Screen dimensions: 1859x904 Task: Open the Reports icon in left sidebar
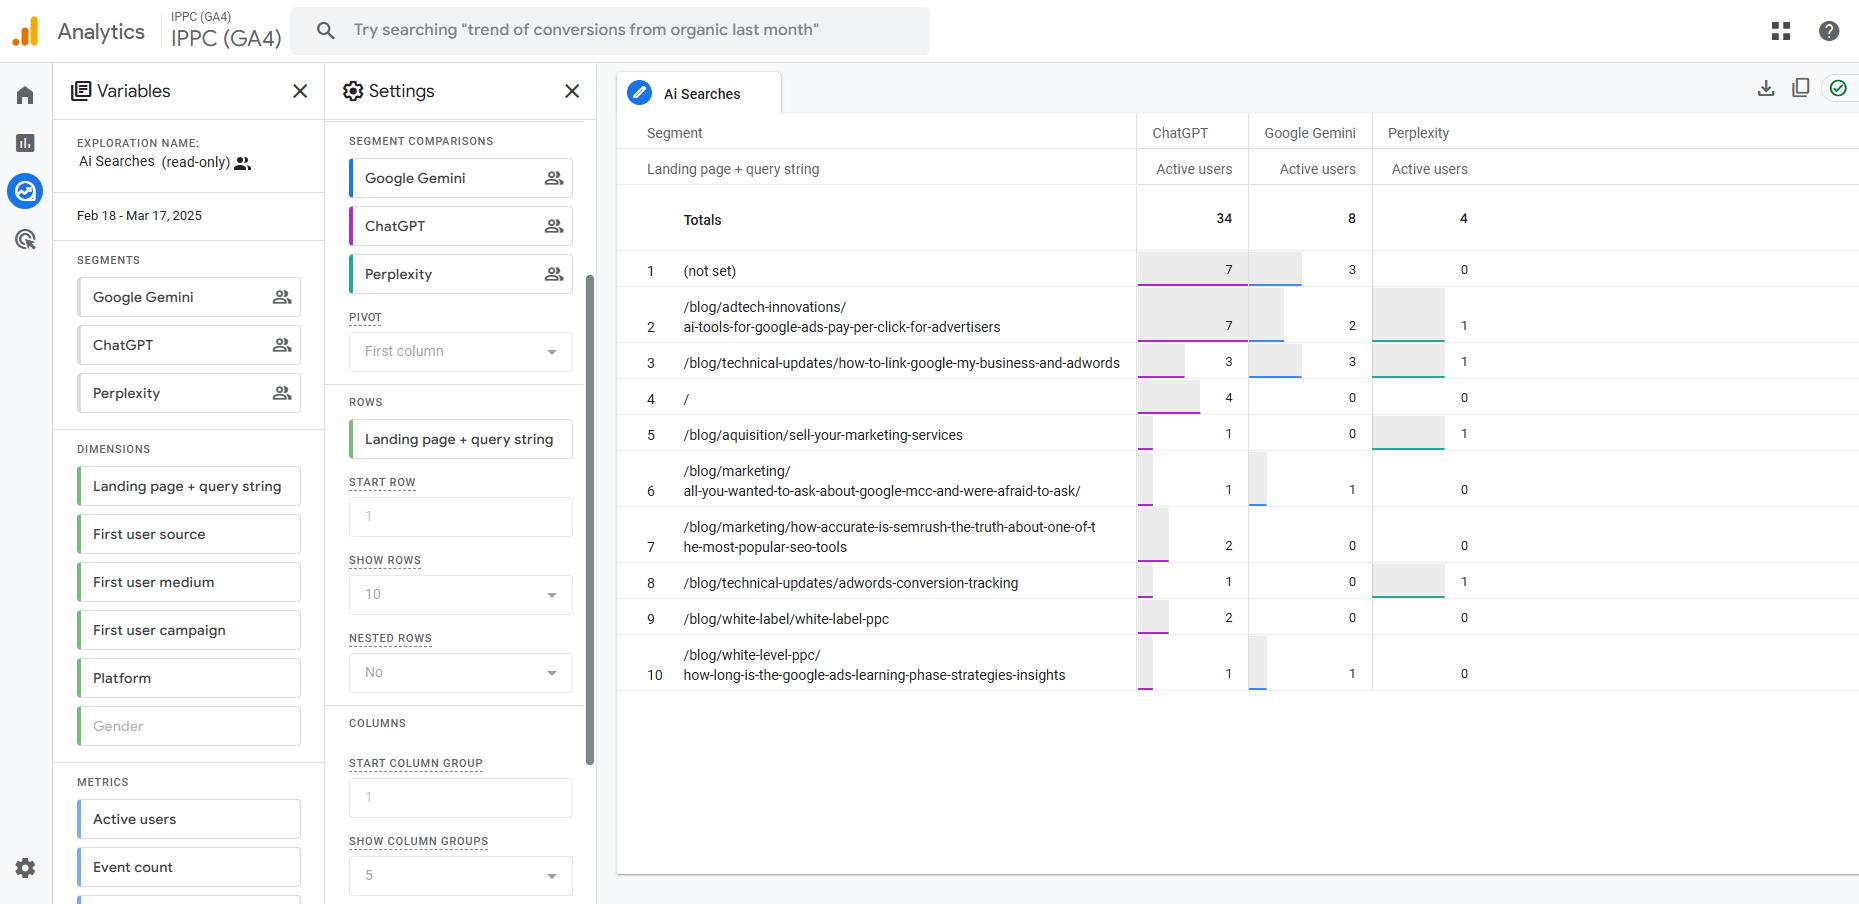pyautogui.click(x=25, y=143)
